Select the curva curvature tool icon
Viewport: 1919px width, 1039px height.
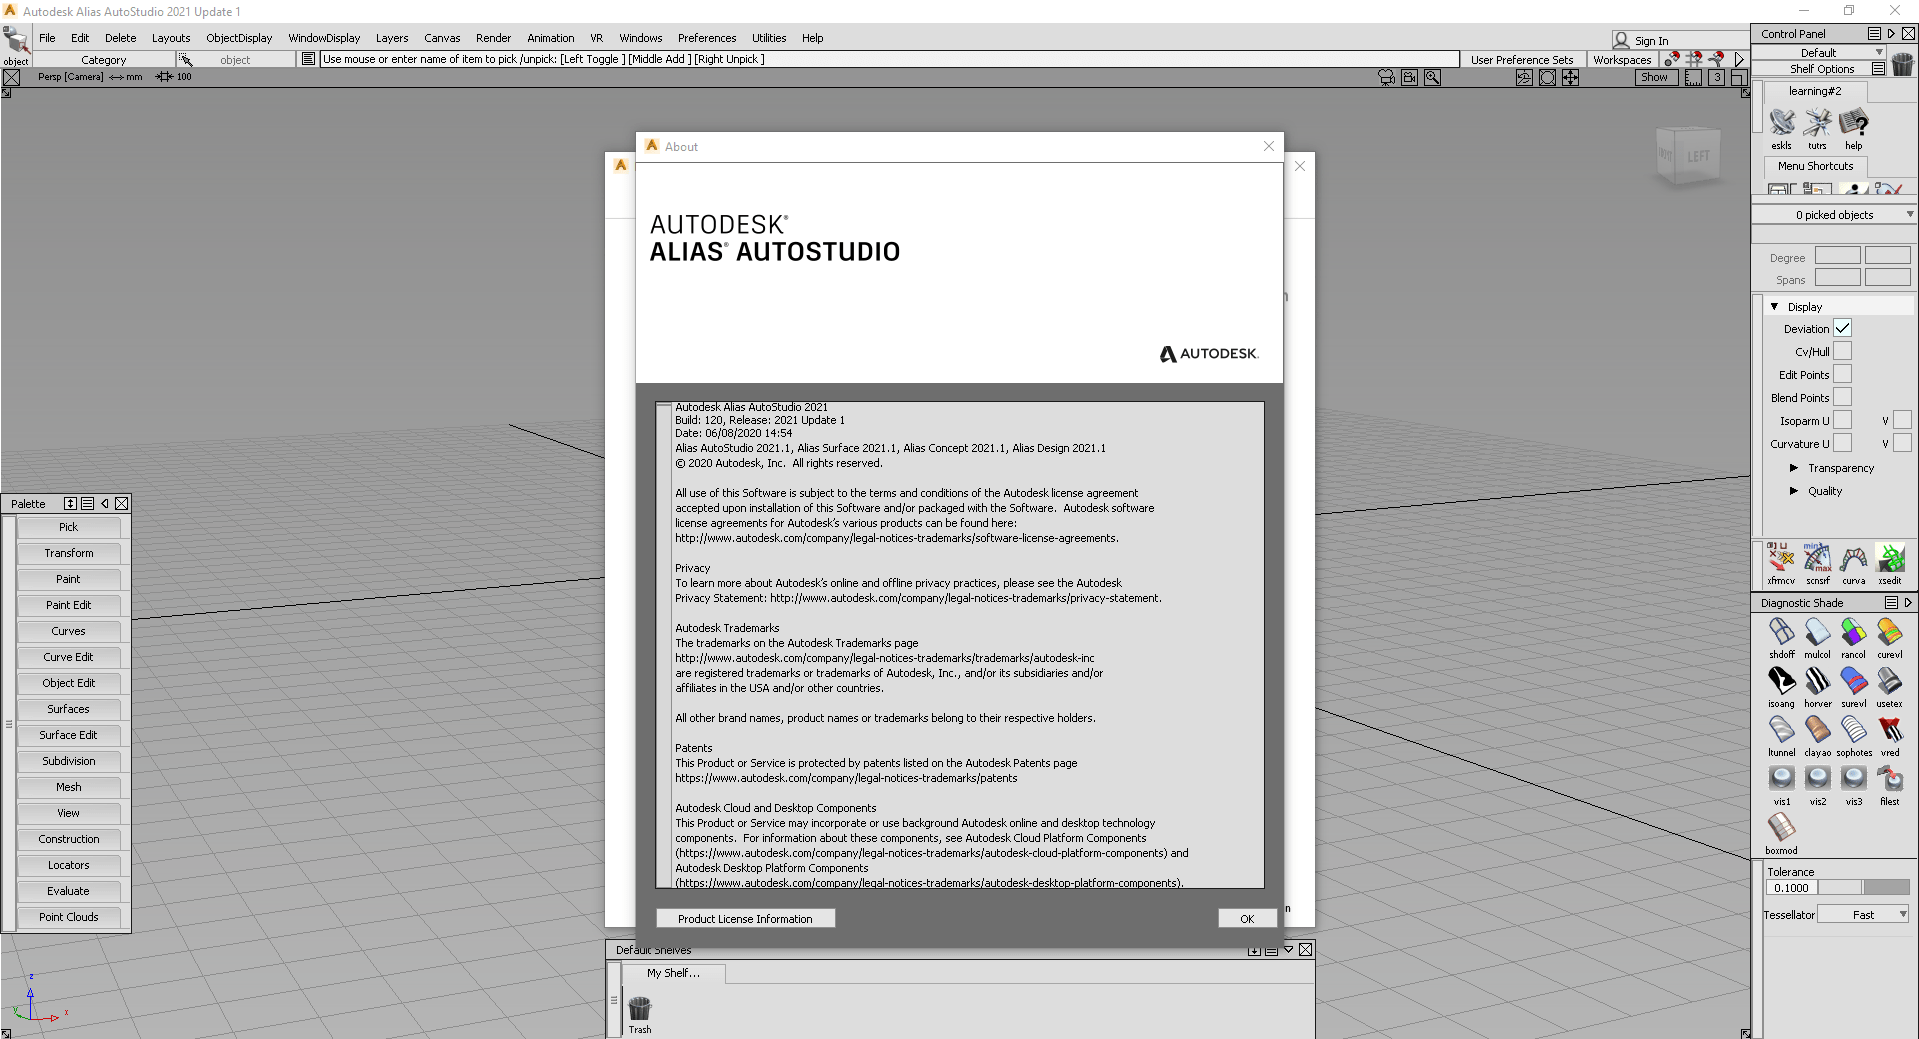pos(1853,558)
